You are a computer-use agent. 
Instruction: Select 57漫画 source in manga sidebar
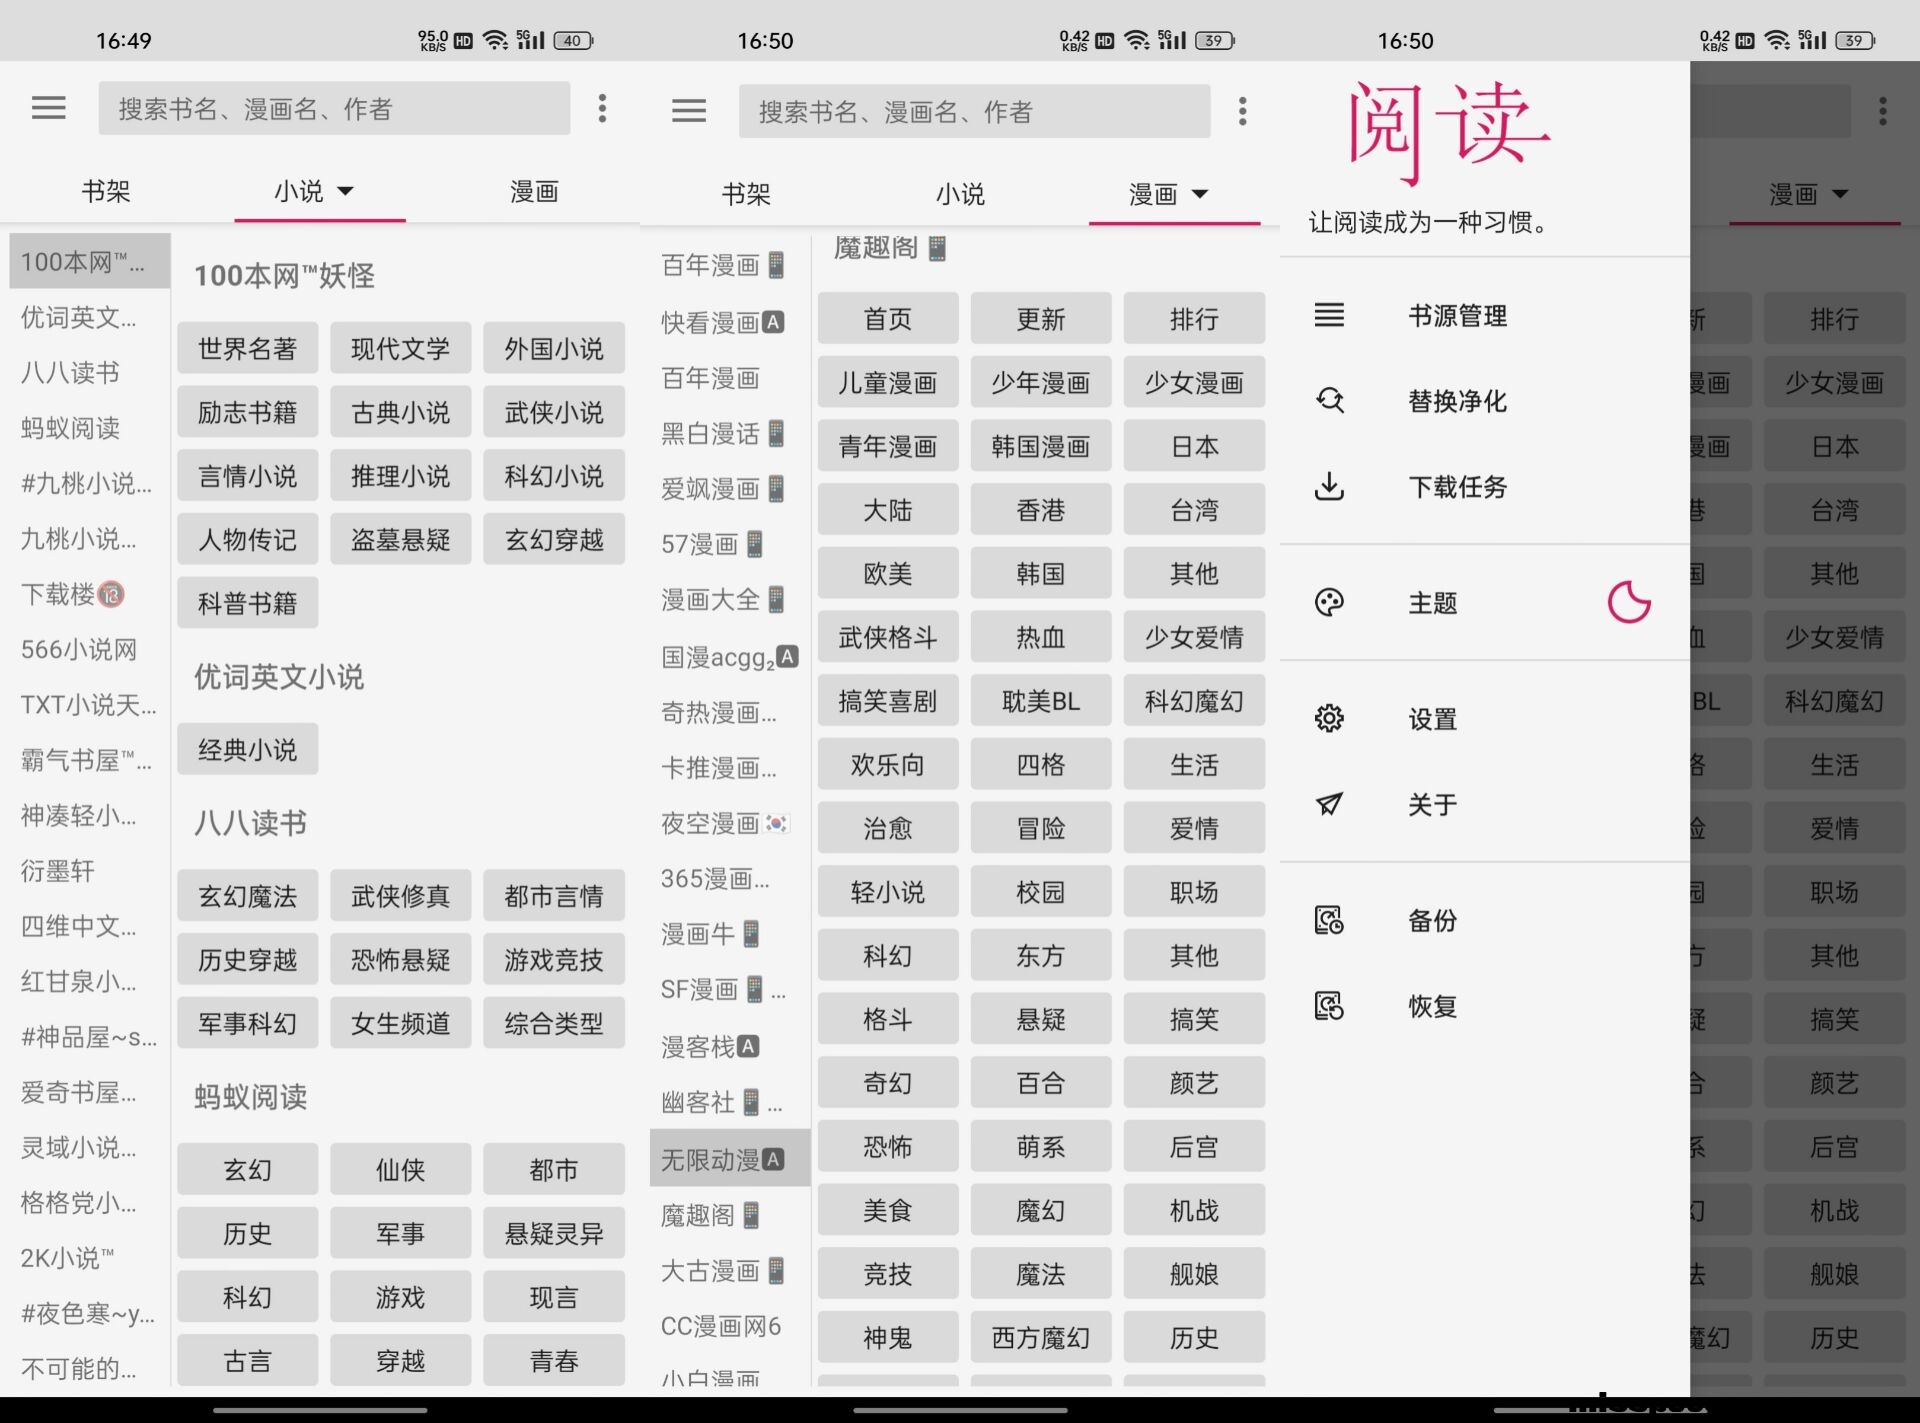click(730, 544)
